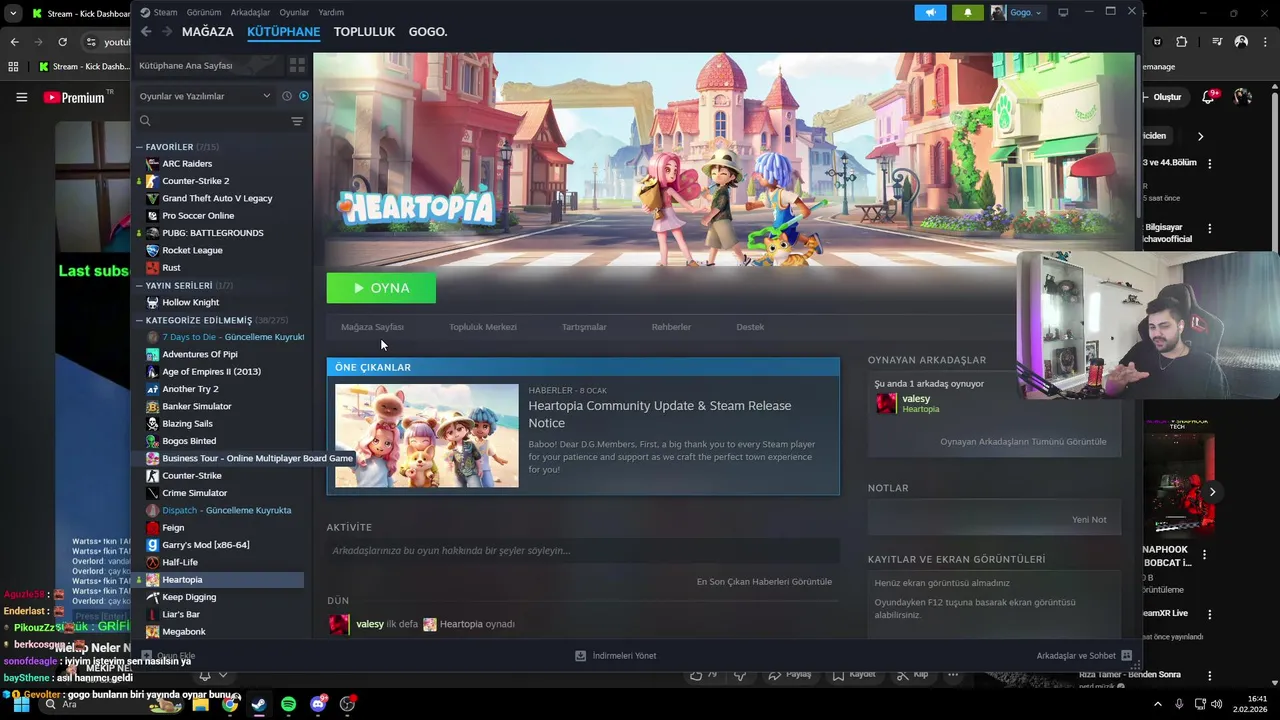Open advanced filter options icon
Screen dimensions: 1280x720
pos(297,121)
